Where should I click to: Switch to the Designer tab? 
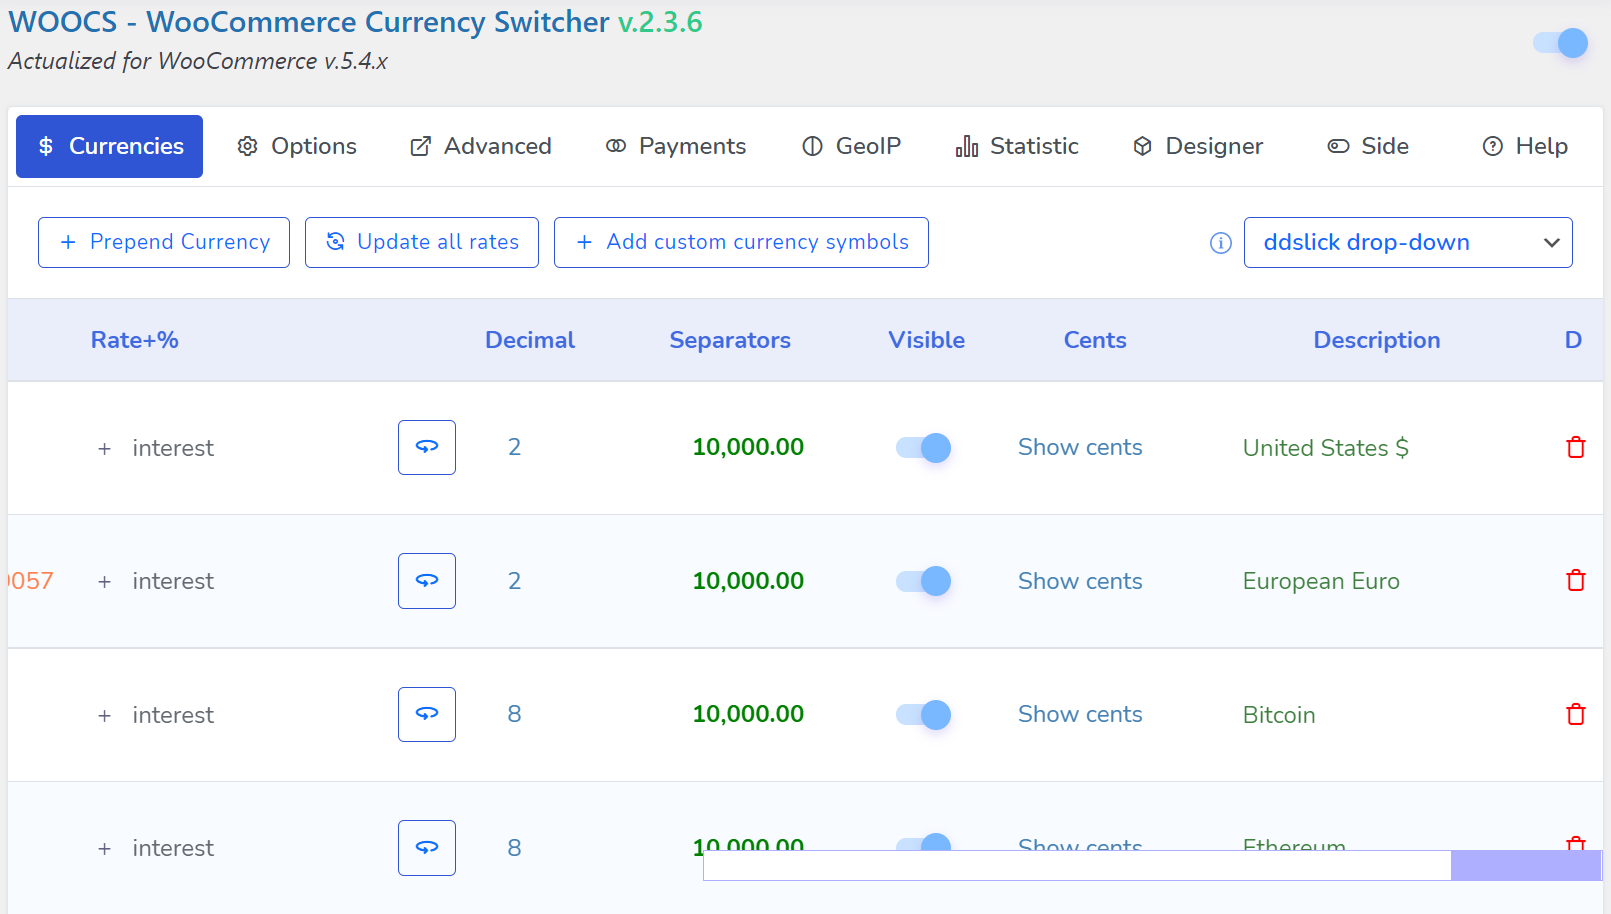1198,146
